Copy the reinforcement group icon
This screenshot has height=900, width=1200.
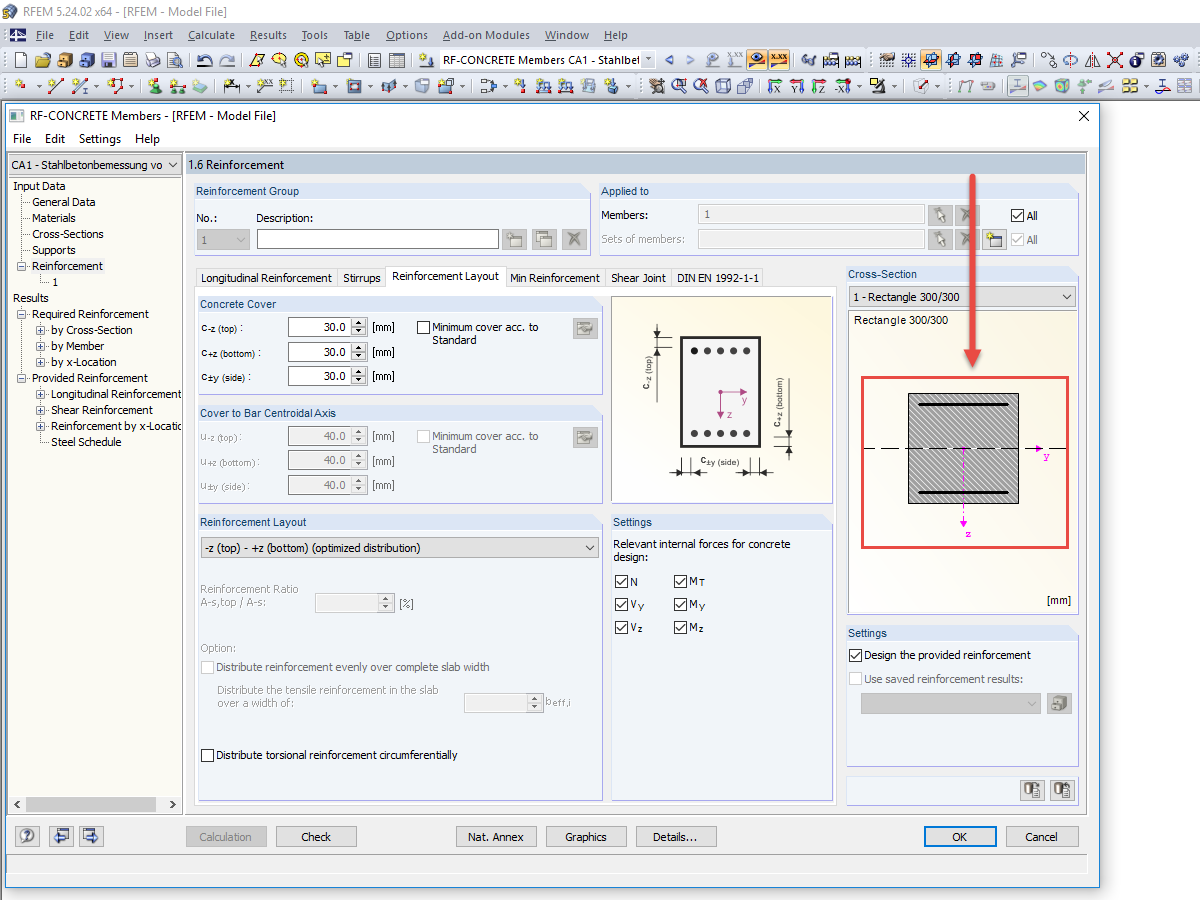click(544, 239)
